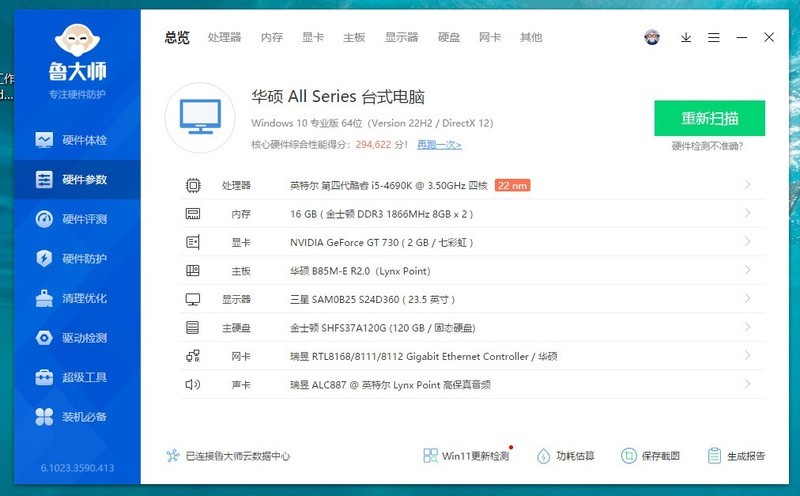Expand the 网卡 row chevron
Image resolution: width=800 pixels, height=496 pixels.
click(x=747, y=356)
